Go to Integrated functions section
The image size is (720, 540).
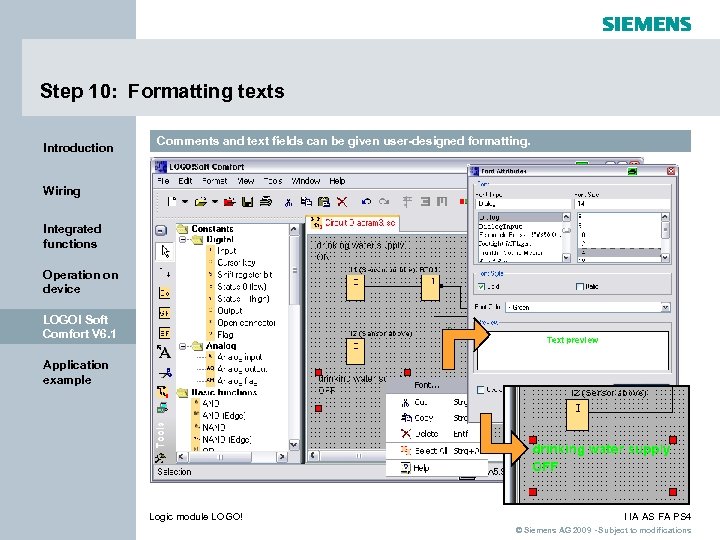(x=72, y=236)
